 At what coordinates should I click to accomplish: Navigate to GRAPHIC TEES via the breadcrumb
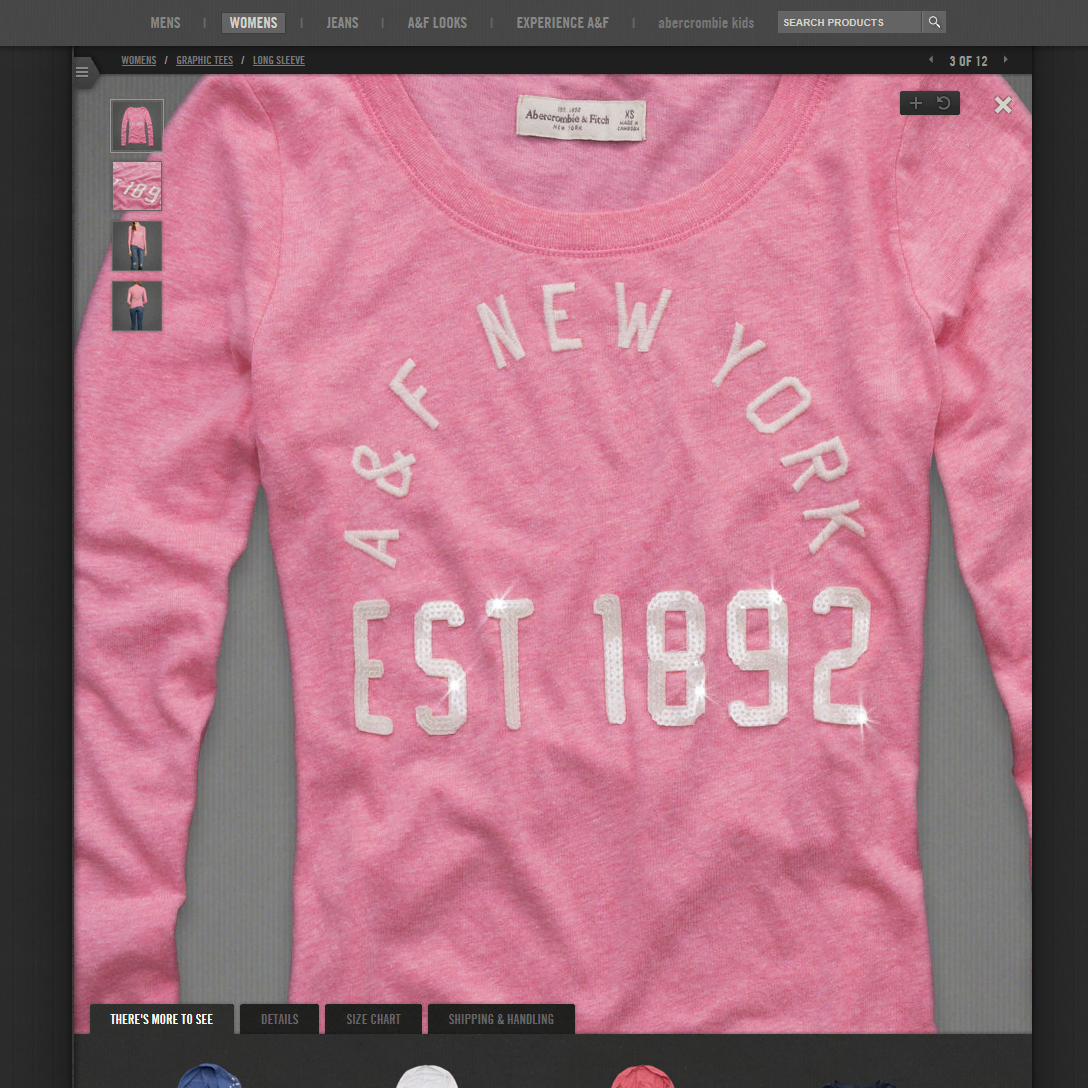coord(204,60)
